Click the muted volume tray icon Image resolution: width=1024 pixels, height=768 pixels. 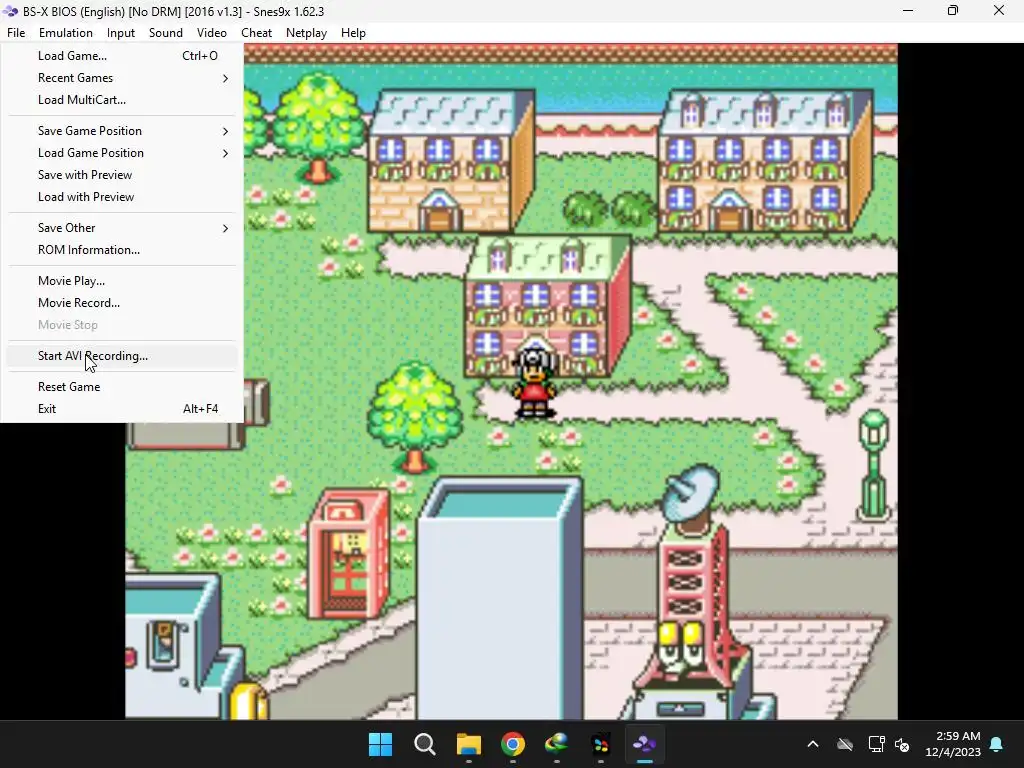pos(903,744)
